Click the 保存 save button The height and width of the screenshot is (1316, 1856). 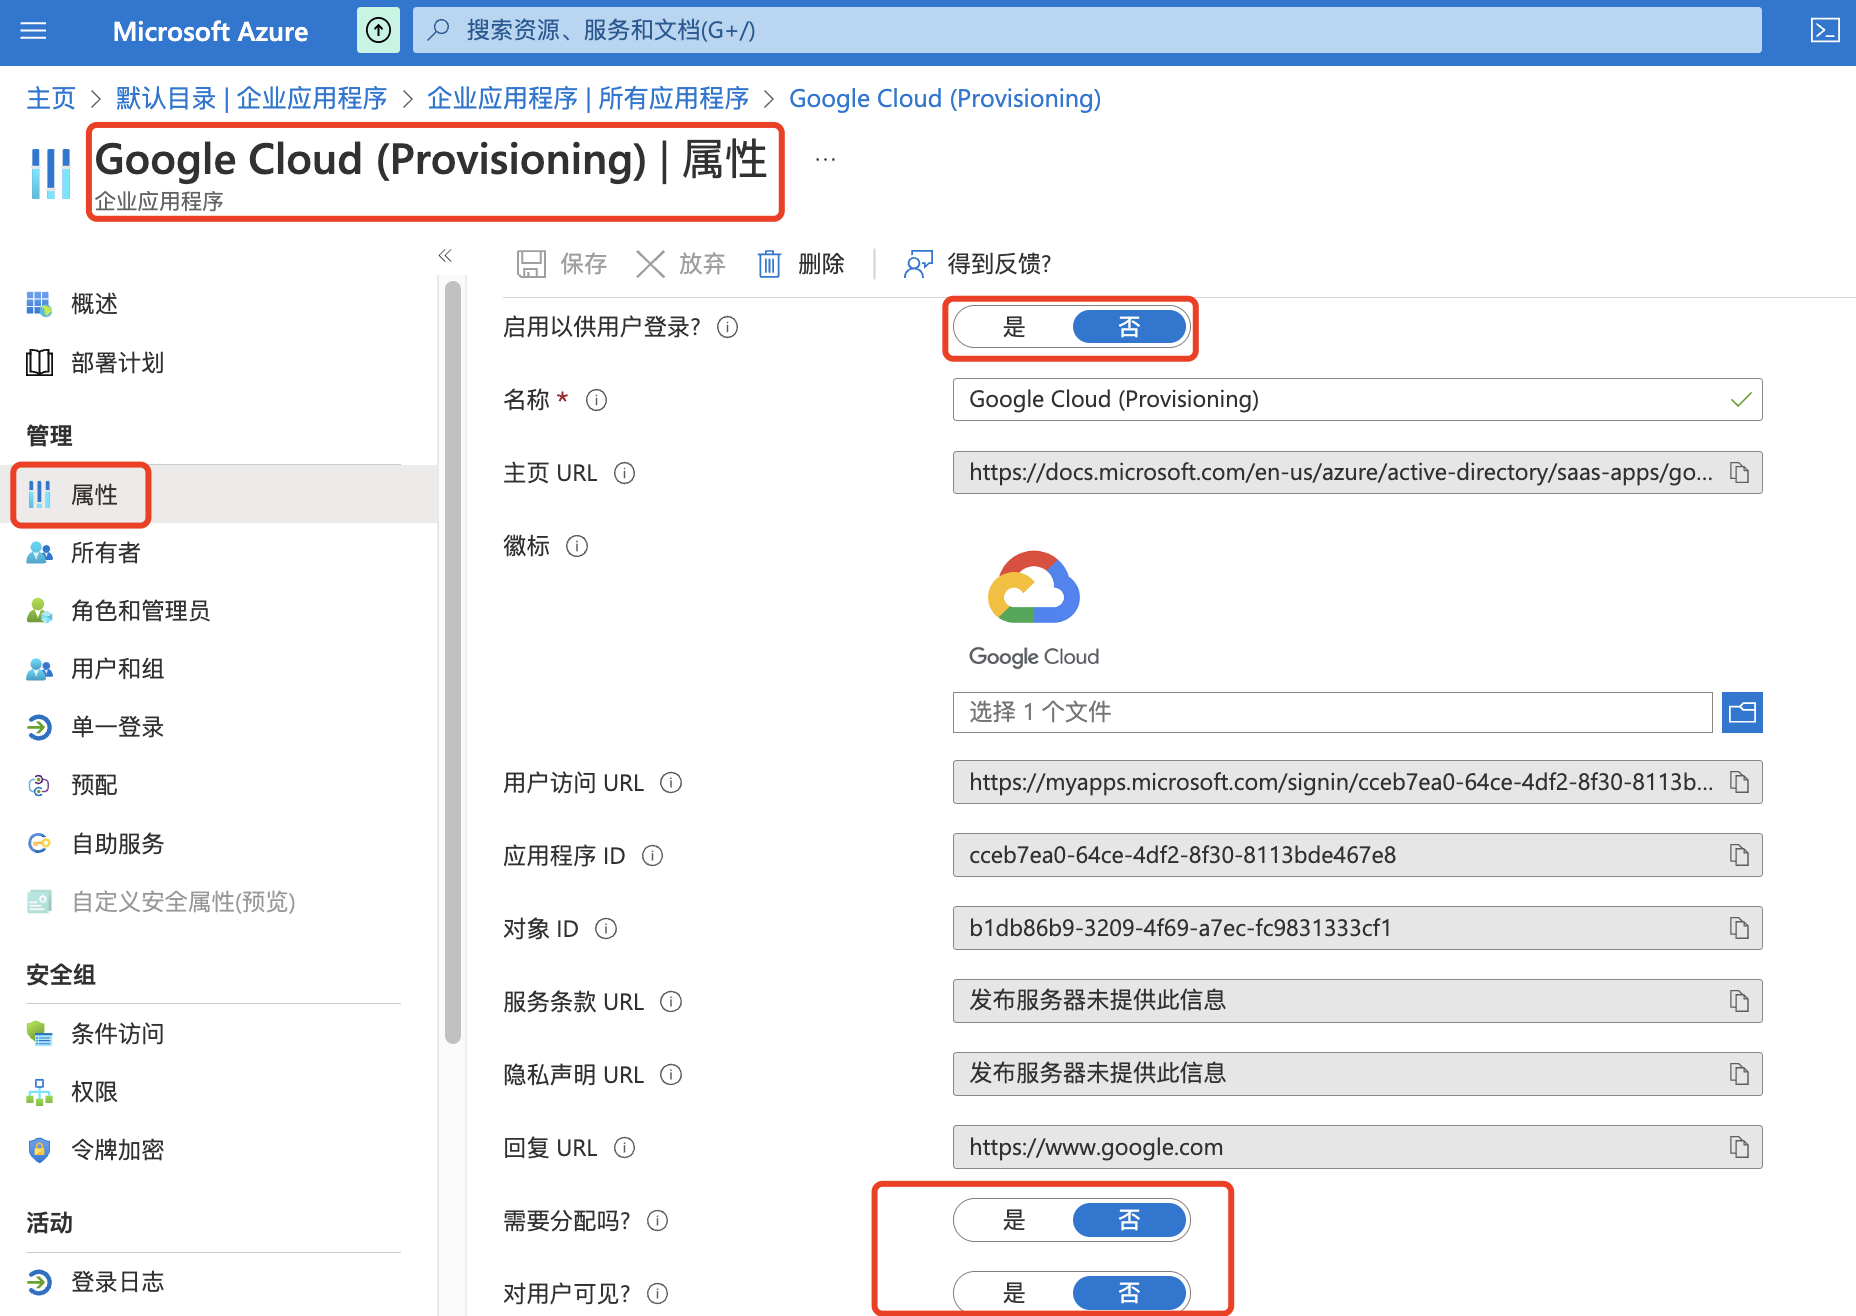pyautogui.click(x=562, y=264)
